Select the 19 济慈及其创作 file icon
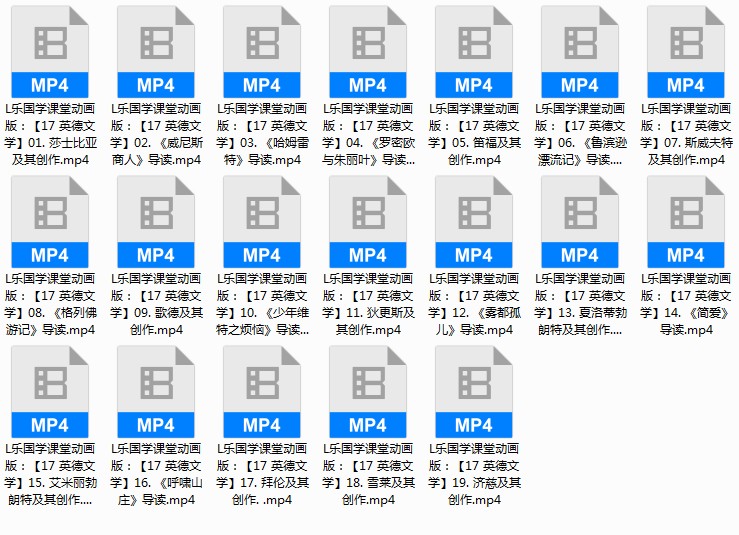 474,392
